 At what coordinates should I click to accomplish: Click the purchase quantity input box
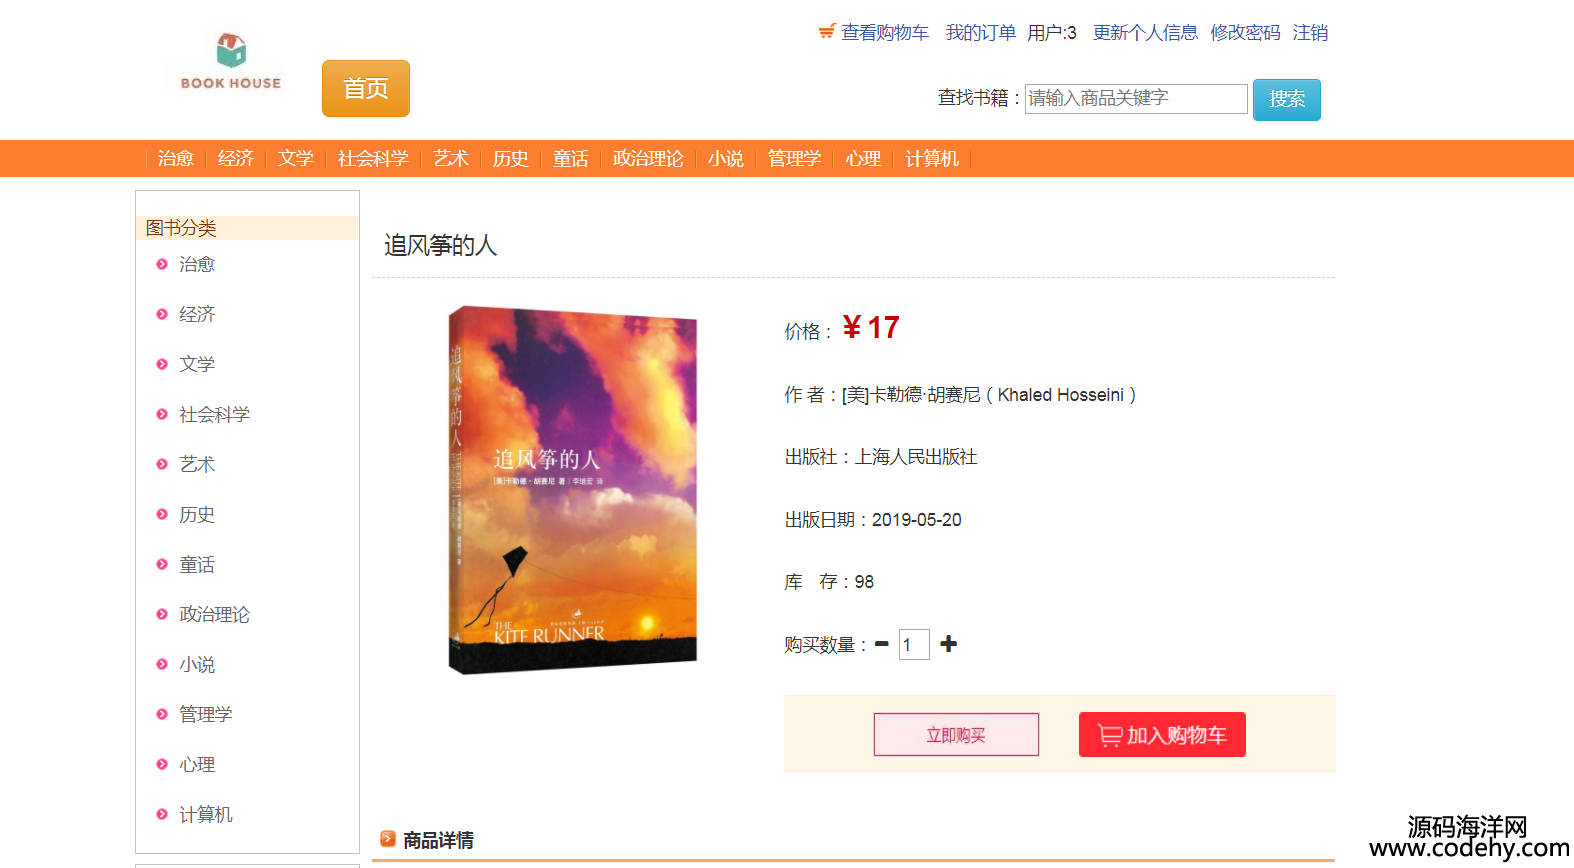pyautogui.click(x=914, y=644)
